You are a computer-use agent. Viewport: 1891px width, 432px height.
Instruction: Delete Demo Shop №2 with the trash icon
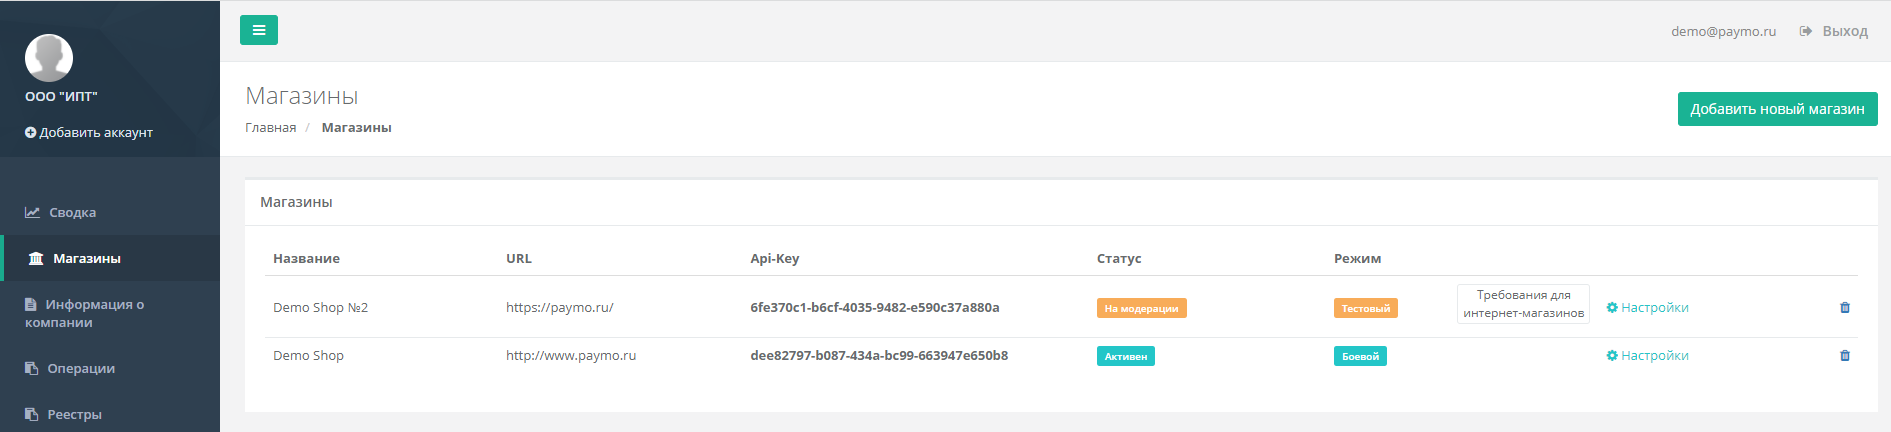1845,308
